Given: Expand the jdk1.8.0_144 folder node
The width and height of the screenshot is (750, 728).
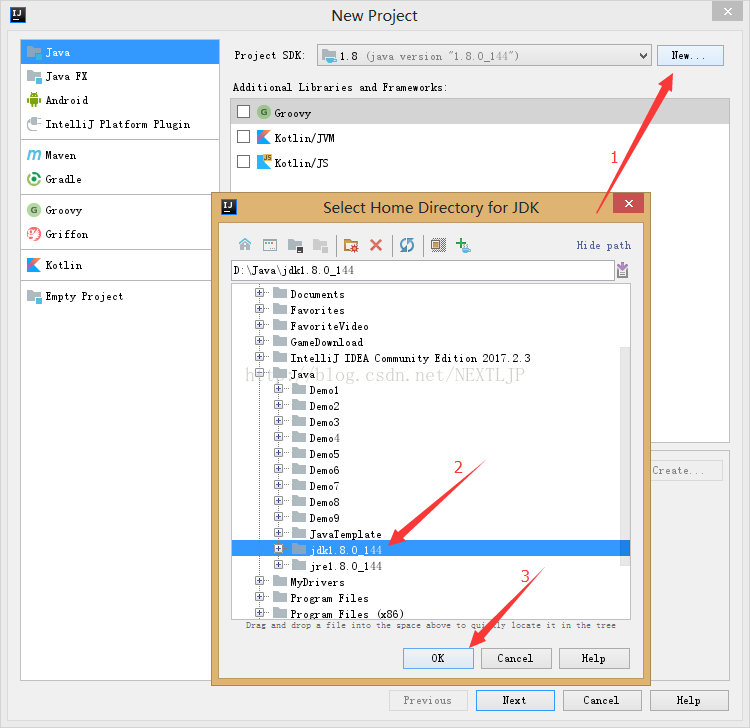Looking at the screenshot, I should pos(278,549).
